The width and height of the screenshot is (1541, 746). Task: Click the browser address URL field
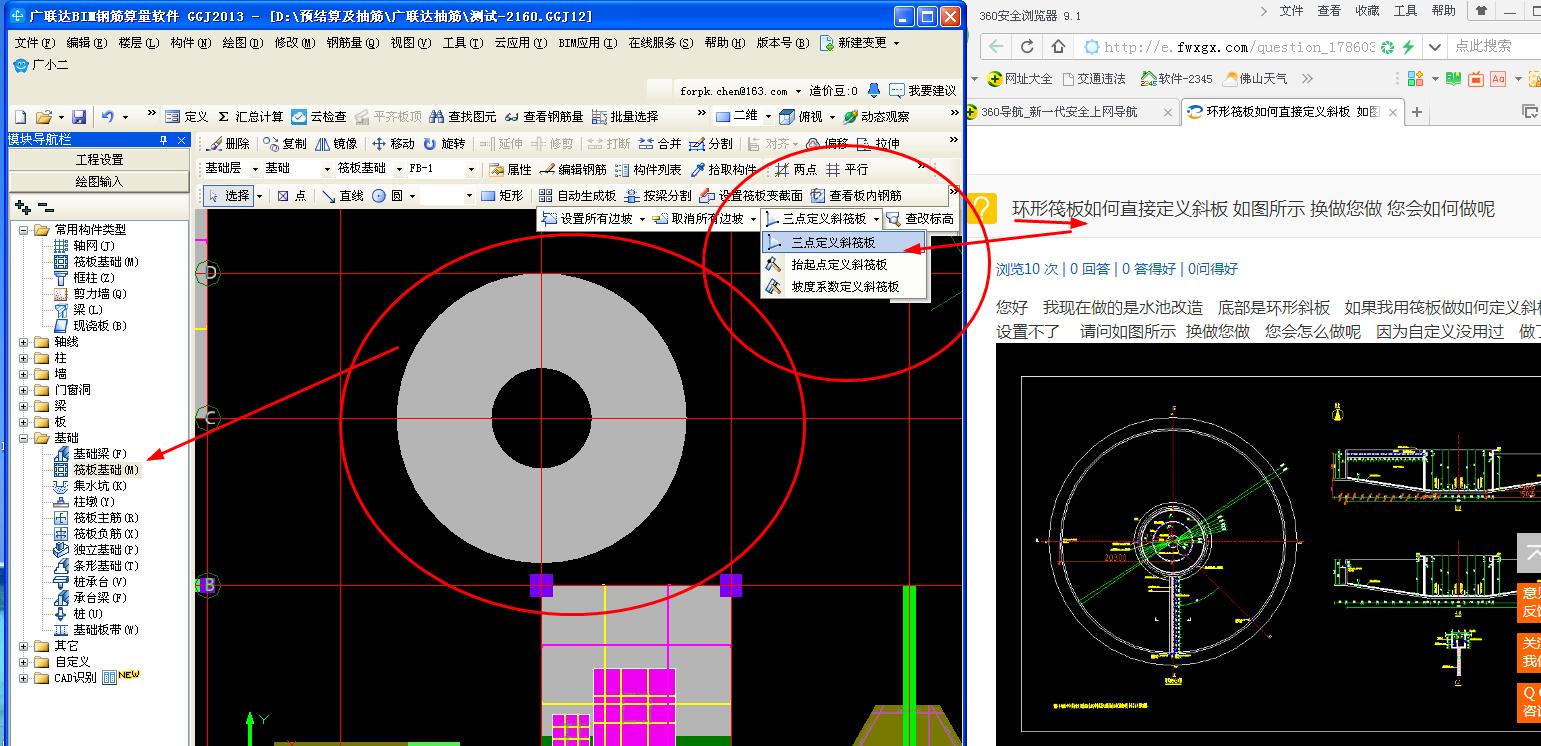pyautogui.click(x=1228, y=46)
